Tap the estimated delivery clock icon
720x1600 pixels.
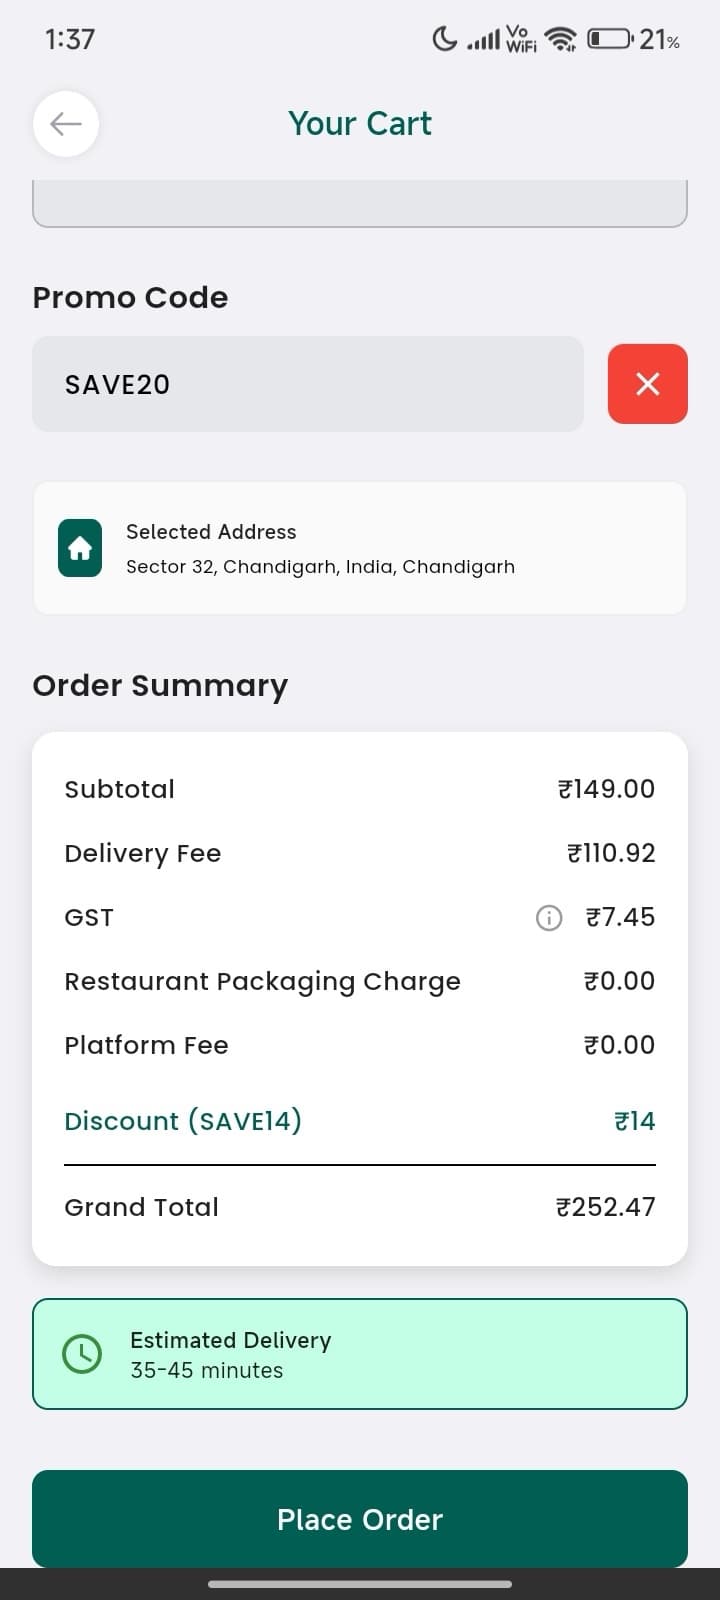(82, 1354)
